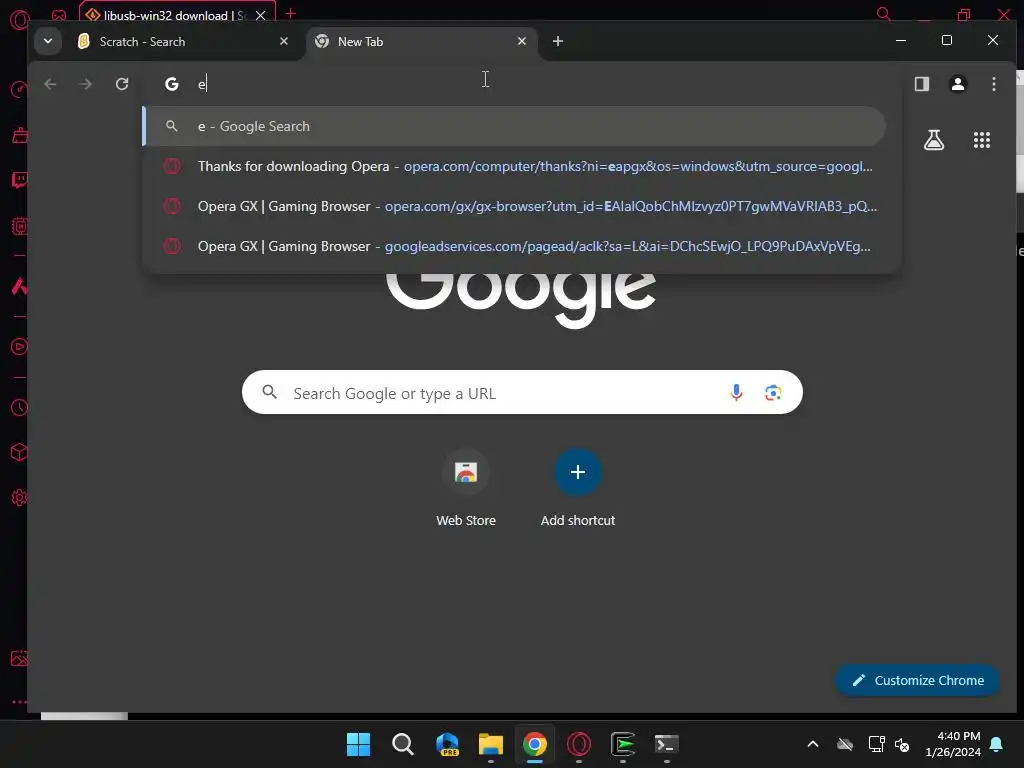Image resolution: width=1024 pixels, height=768 pixels.
Task: Click the address bar text field
Action: click(522, 84)
